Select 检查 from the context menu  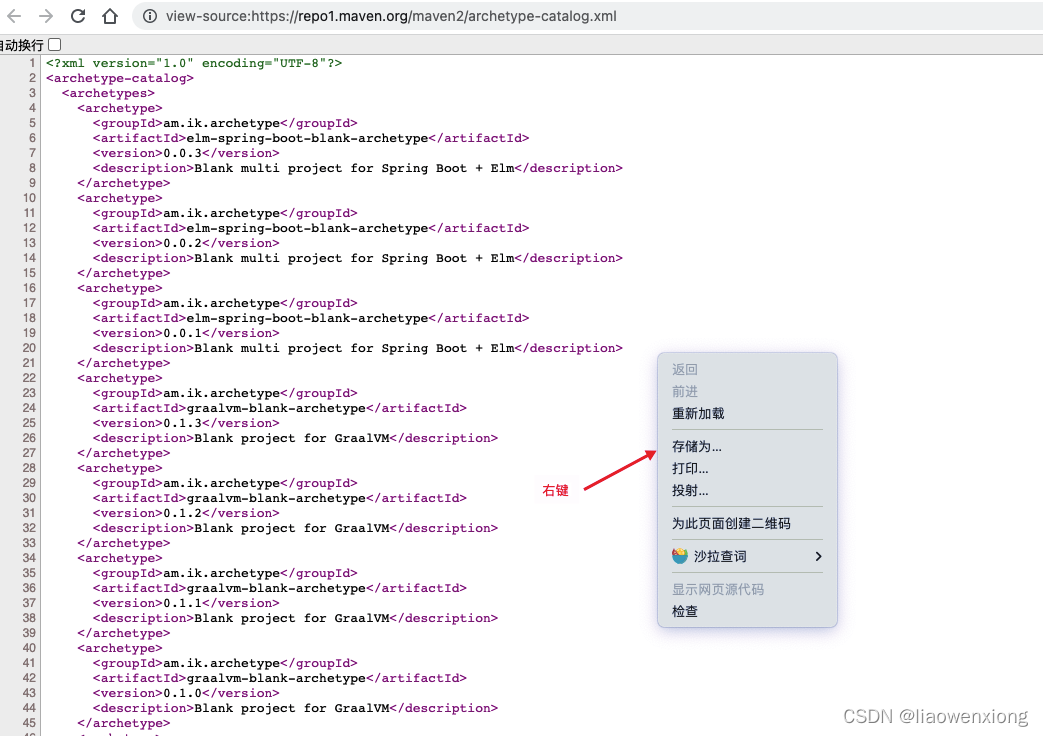pyautogui.click(x=684, y=611)
